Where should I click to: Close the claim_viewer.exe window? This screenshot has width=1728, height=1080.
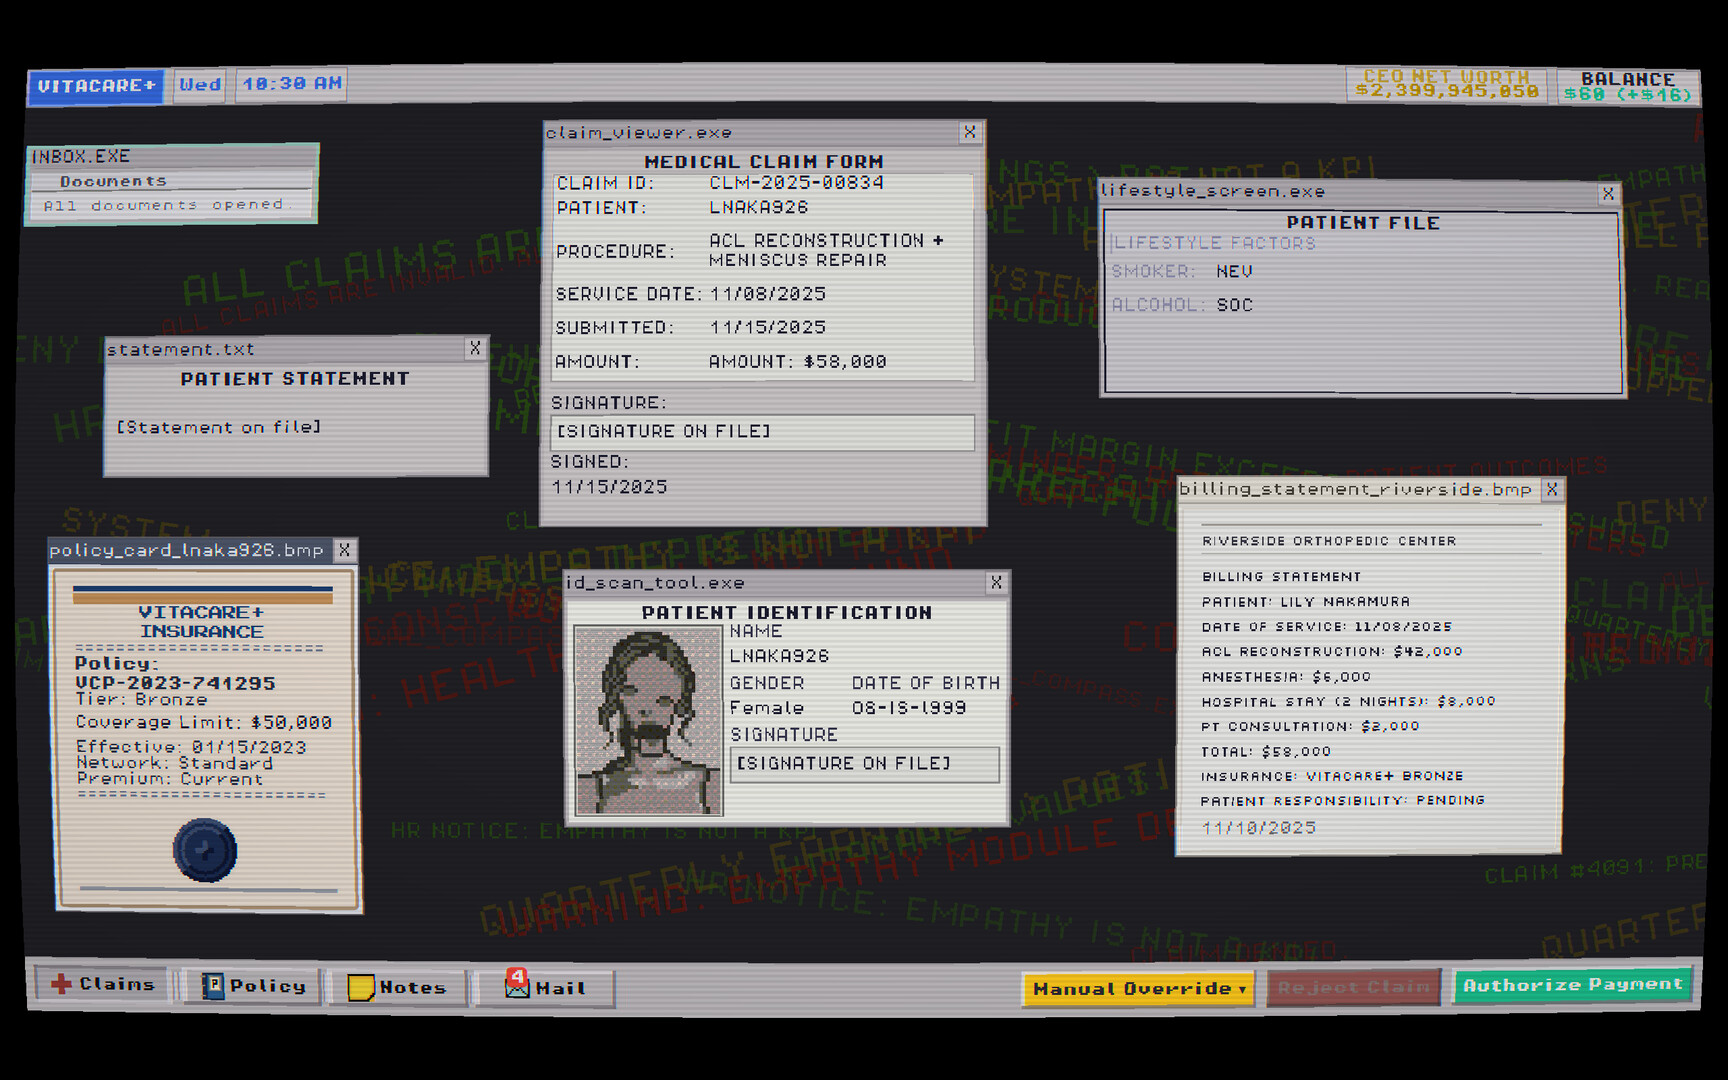click(x=969, y=132)
